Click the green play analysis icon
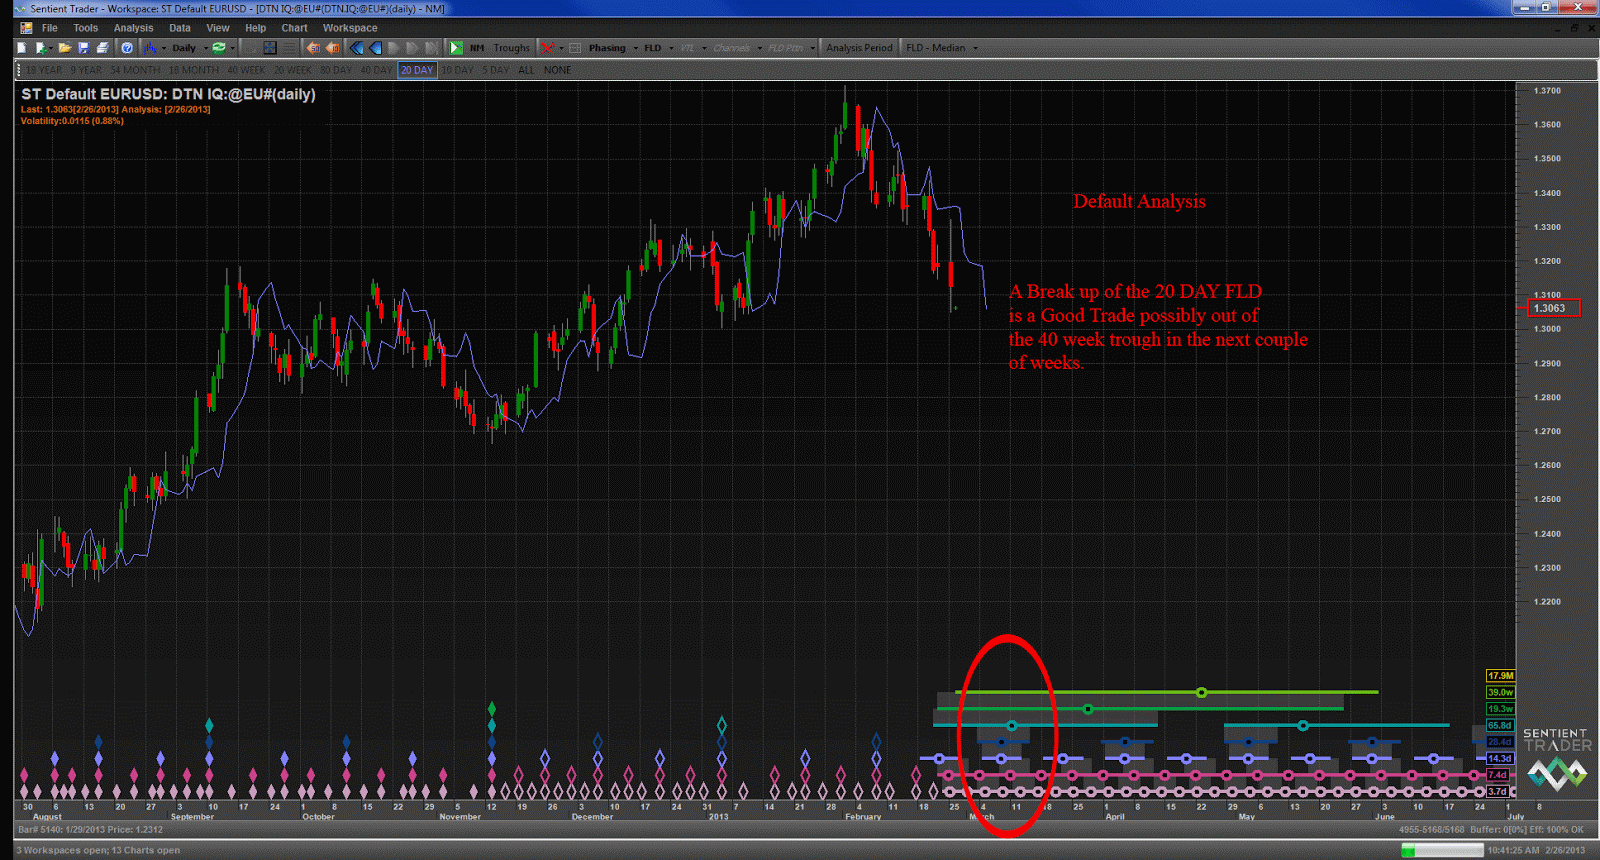Viewport: 1600px width, 860px height. [x=456, y=48]
